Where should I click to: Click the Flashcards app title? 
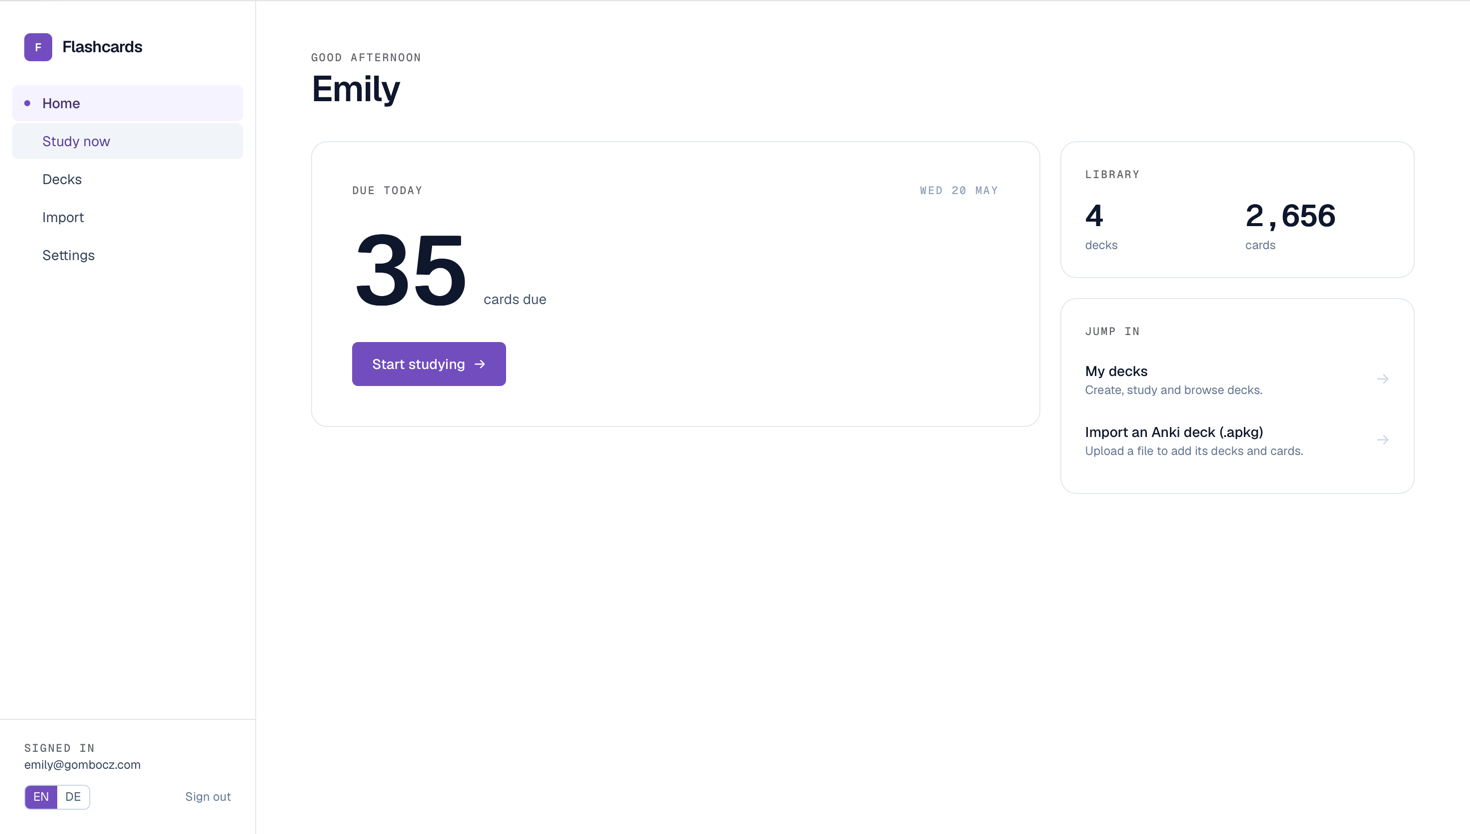[102, 47]
